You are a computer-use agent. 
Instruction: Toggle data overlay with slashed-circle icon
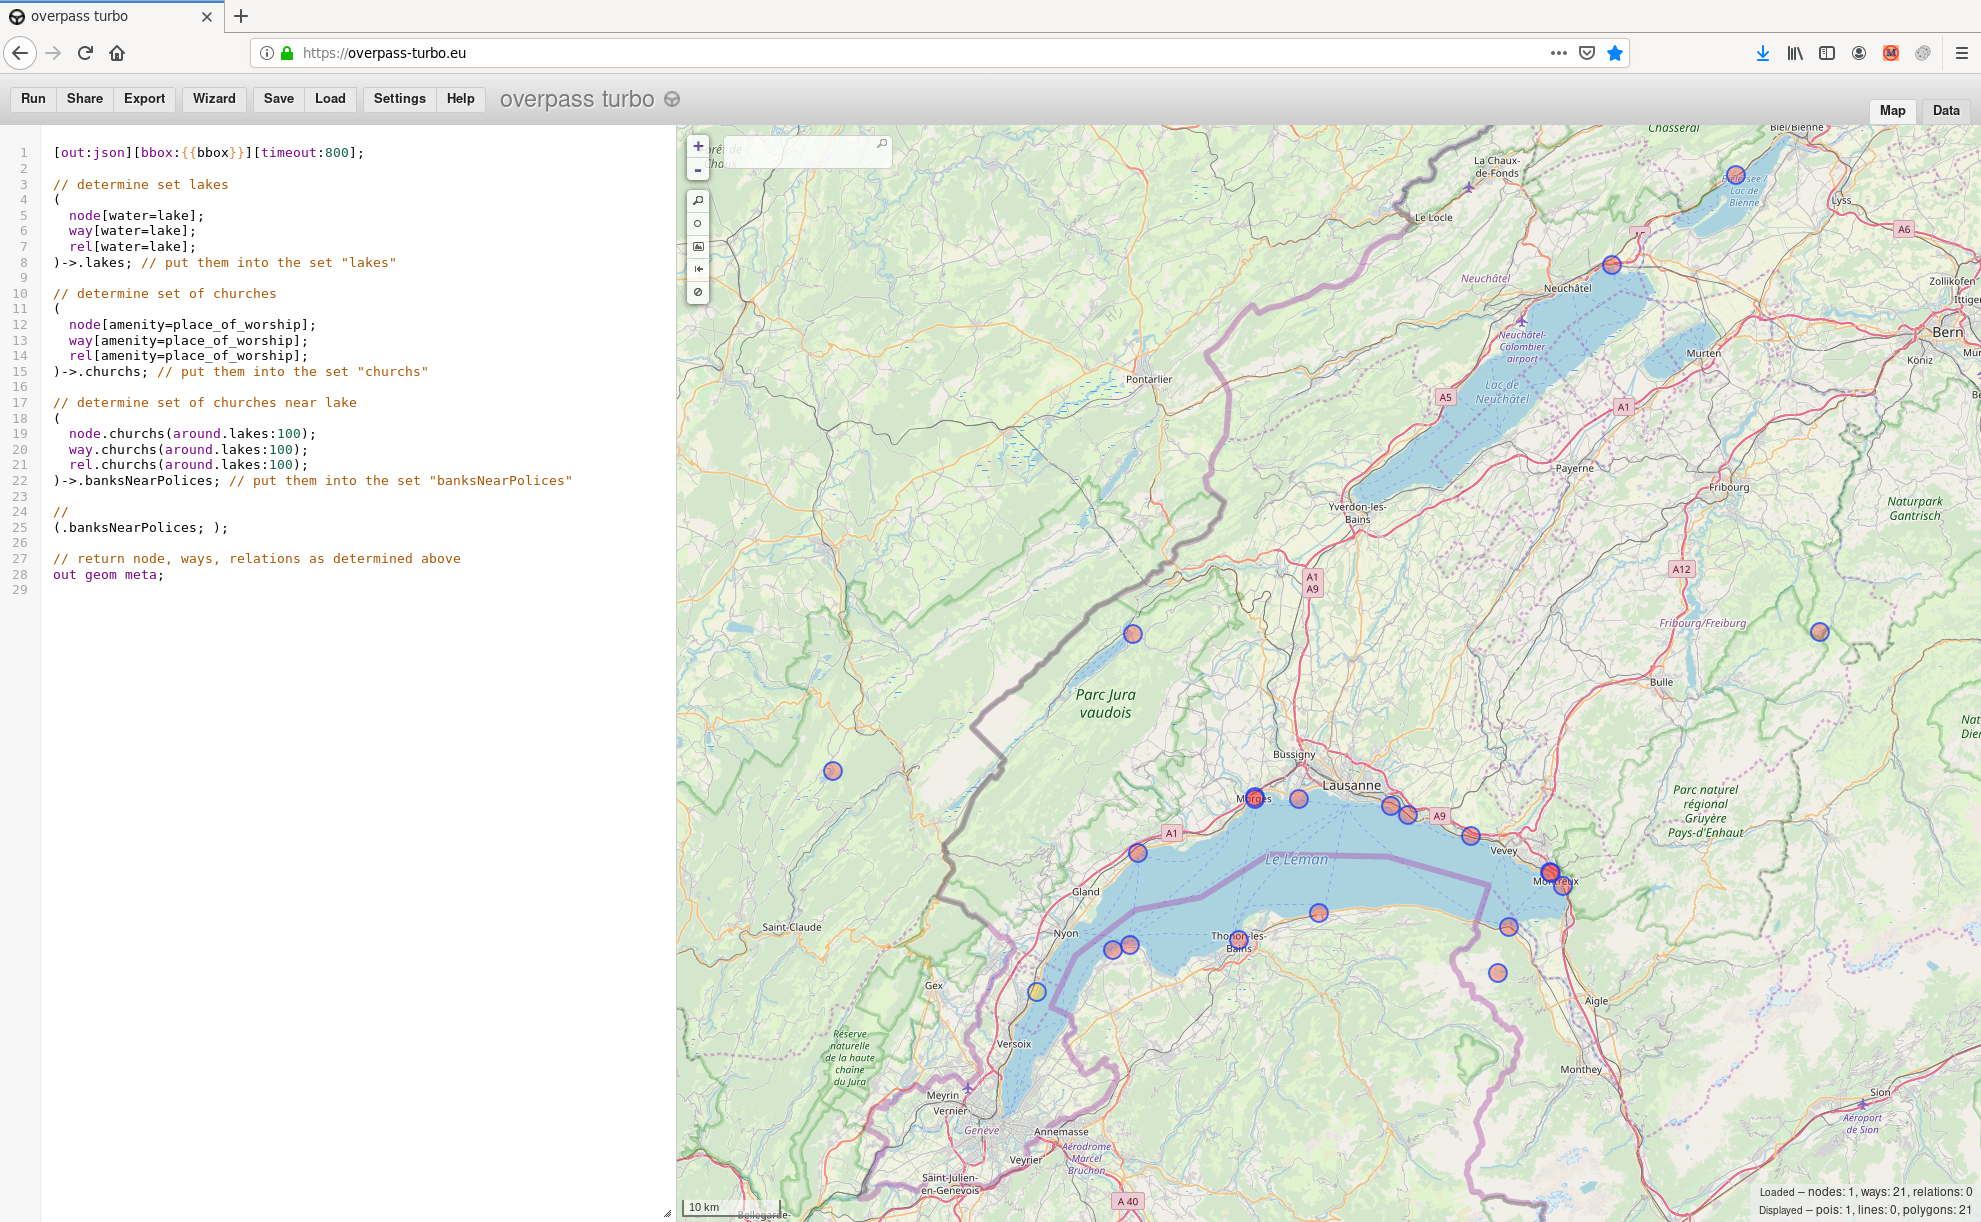coord(698,292)
